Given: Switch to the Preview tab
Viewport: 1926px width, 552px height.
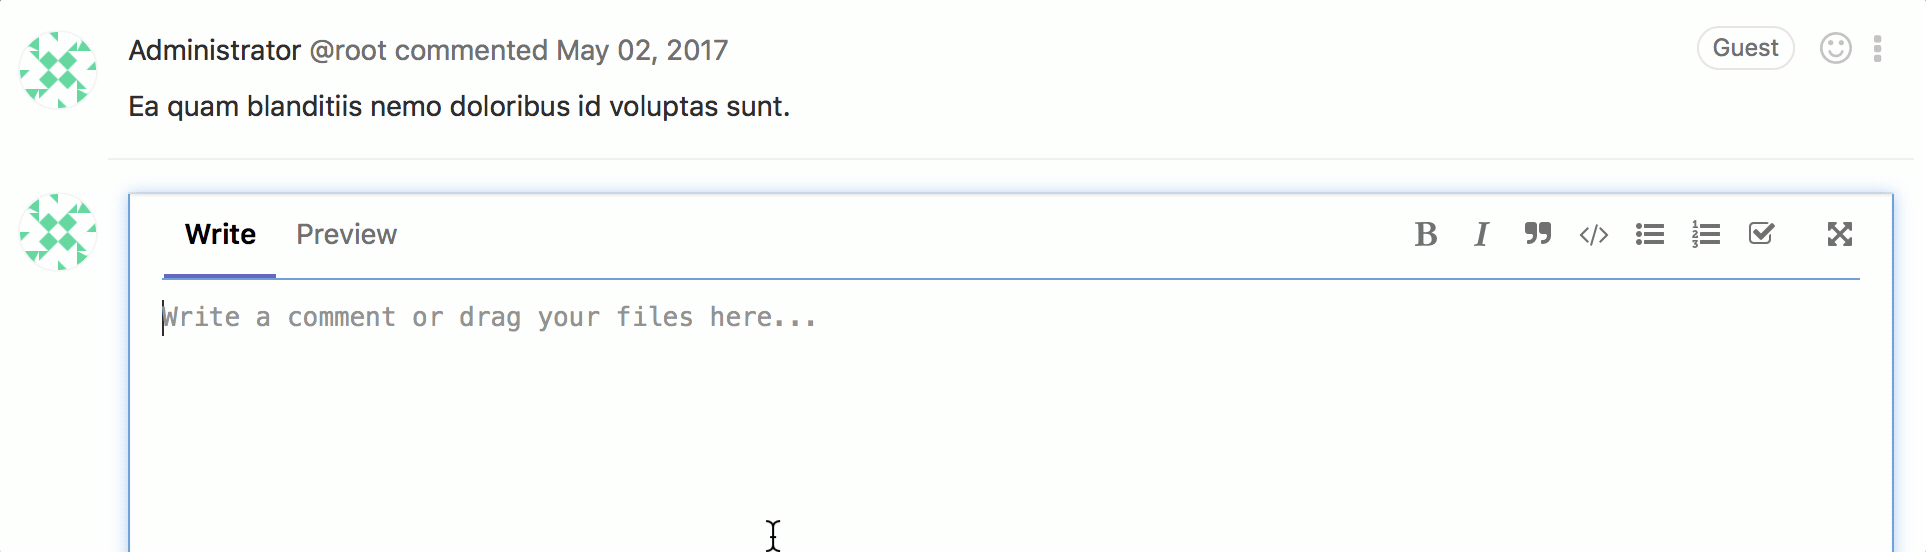Looking at the screenshot, I should click(x=346, y=234).
